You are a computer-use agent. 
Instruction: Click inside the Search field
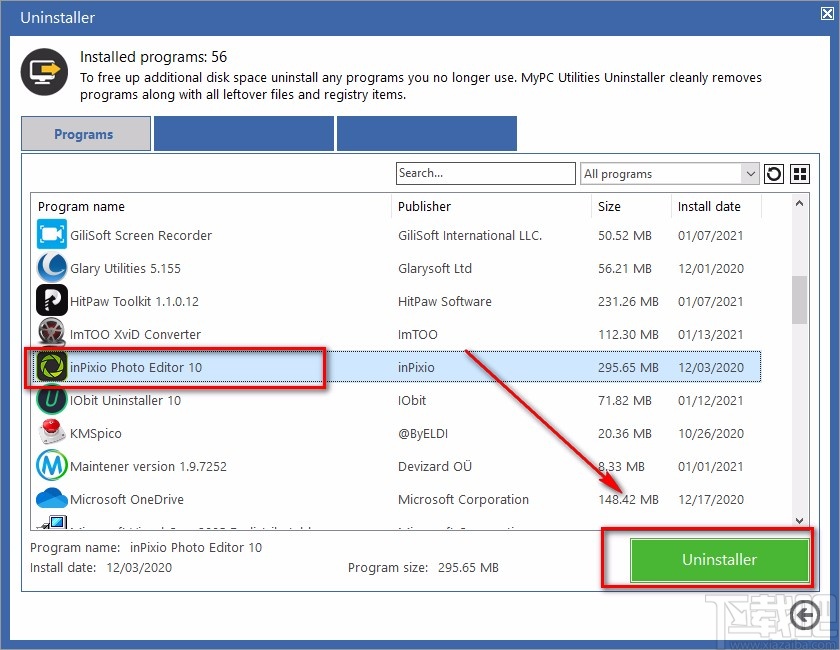click(x=486, y=174)
